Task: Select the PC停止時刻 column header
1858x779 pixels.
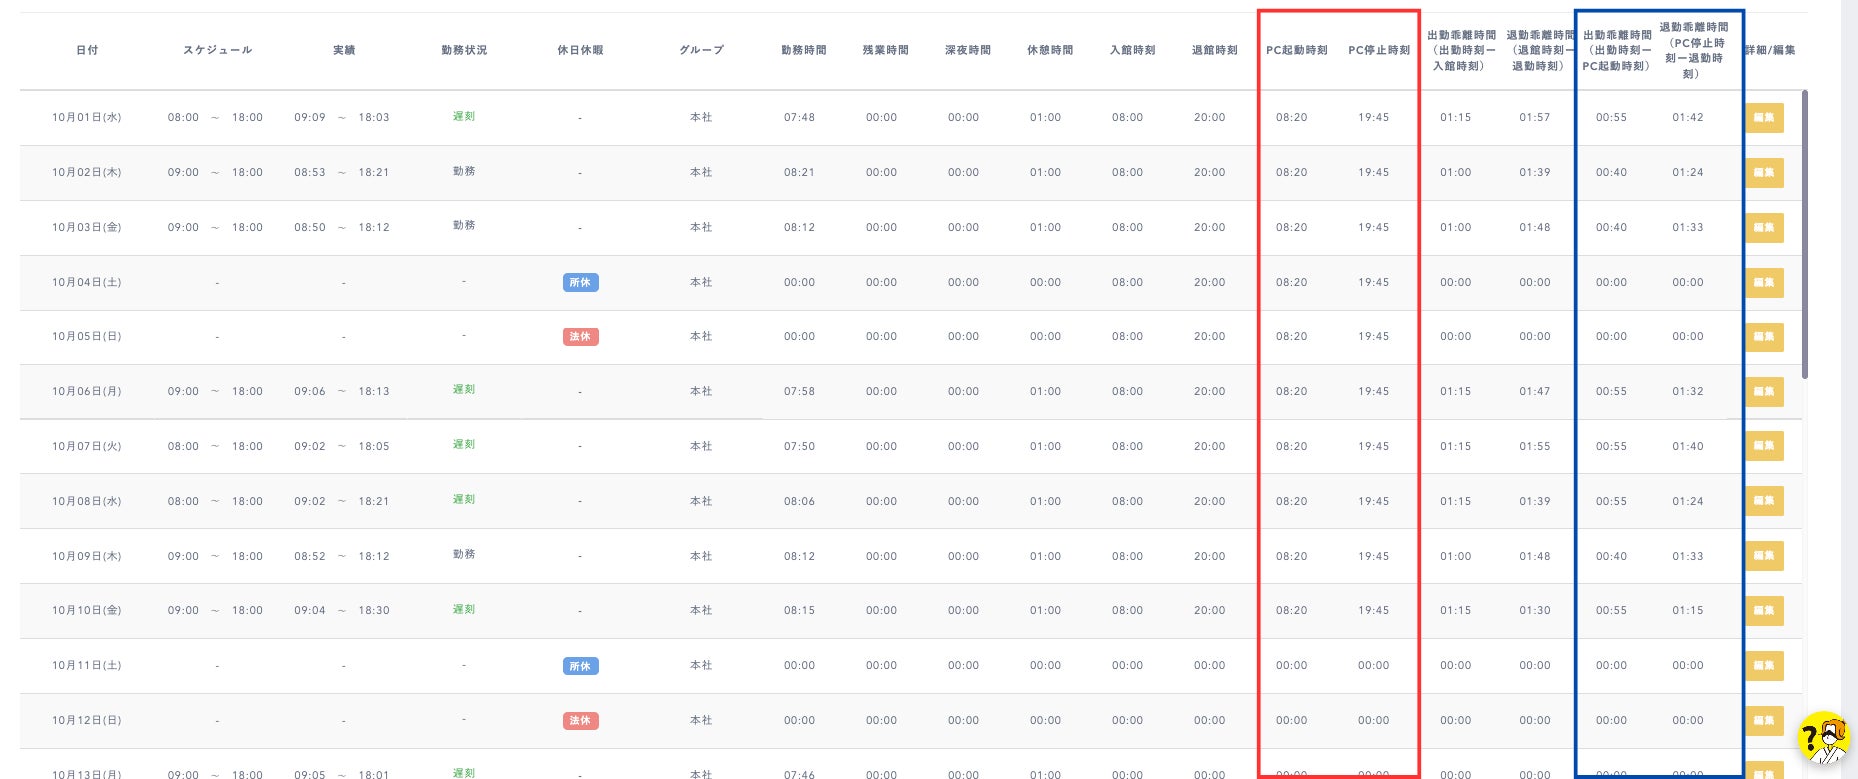Action: click(x=1378, y=50)
